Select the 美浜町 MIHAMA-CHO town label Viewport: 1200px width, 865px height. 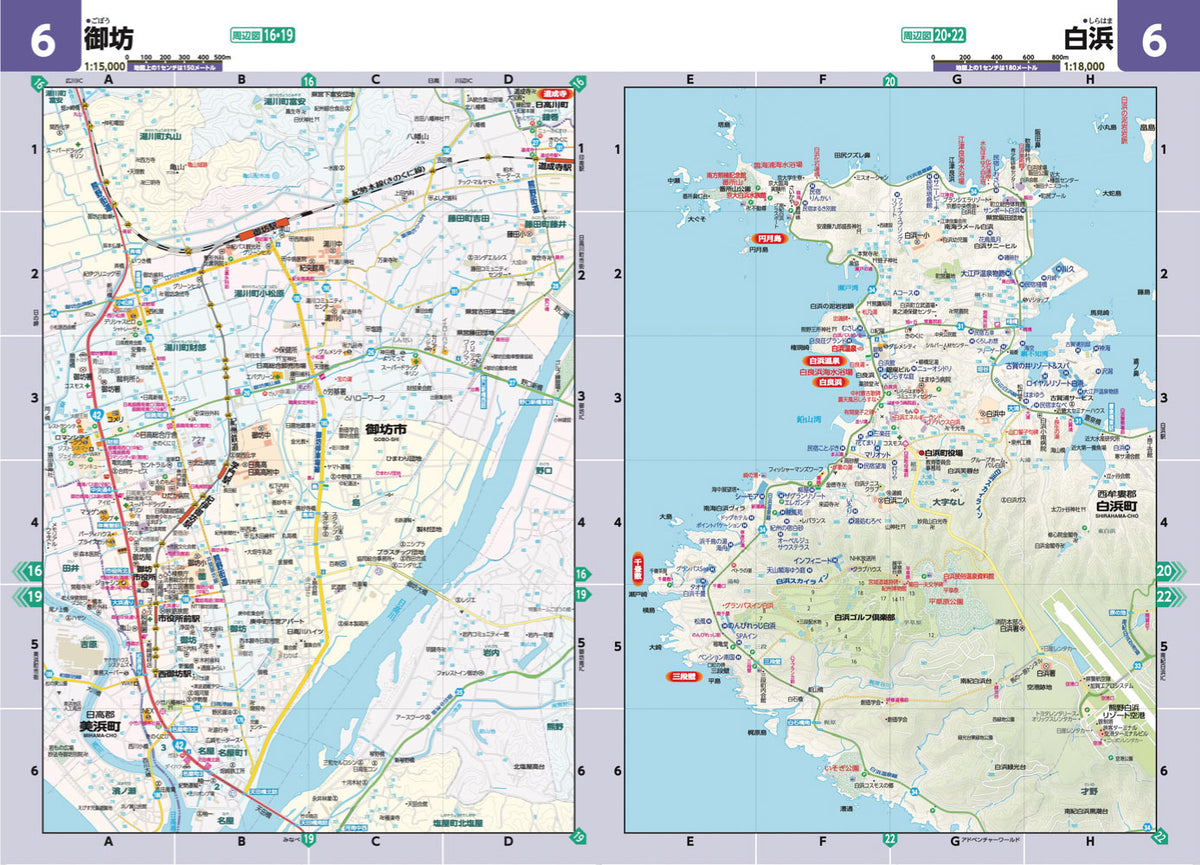click(101, 729)
